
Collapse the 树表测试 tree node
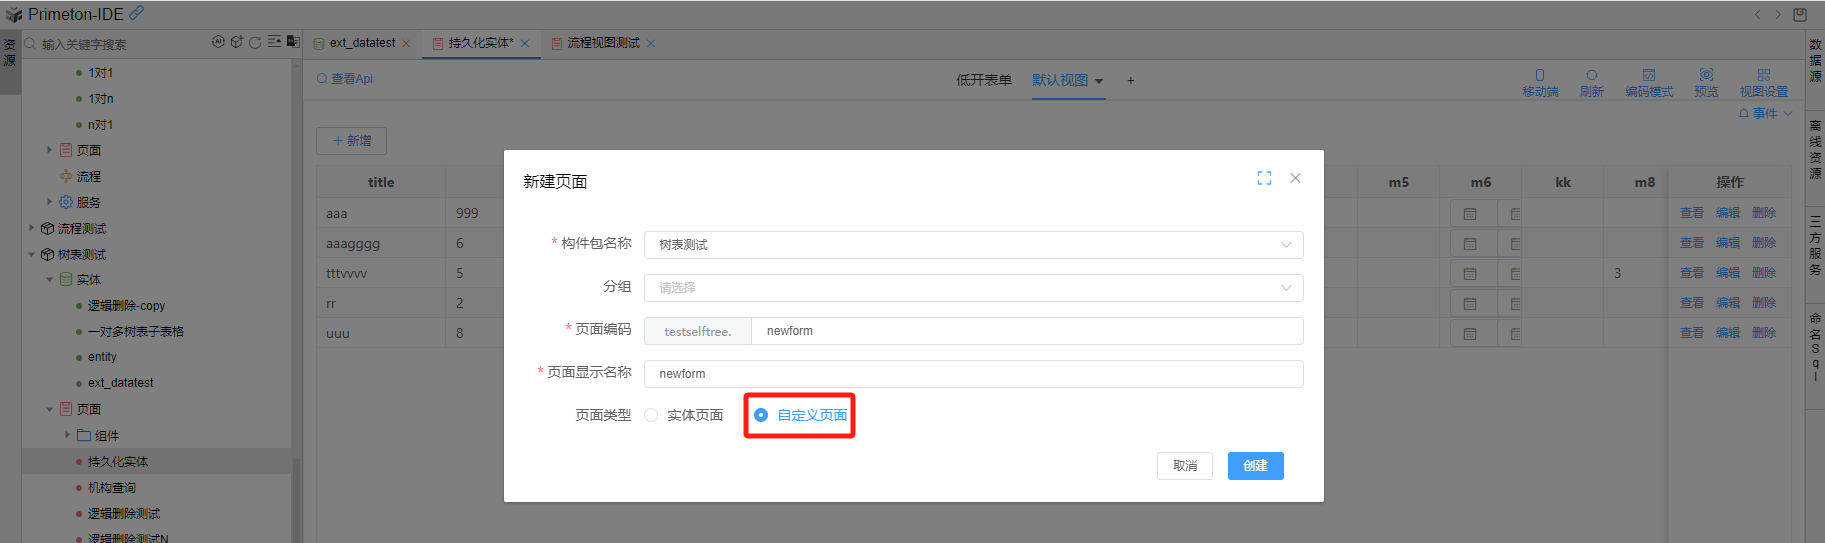click(32, 254)
